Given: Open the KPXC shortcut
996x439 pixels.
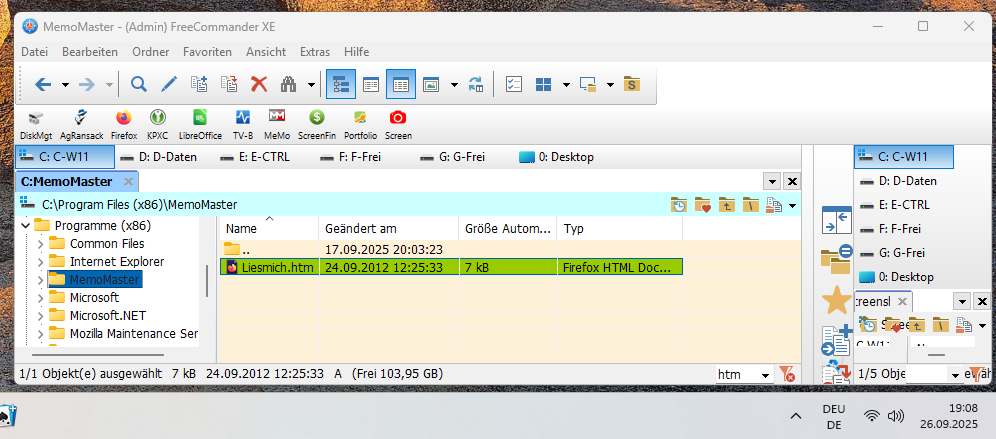Looking at the screenshot, I should tap(158, 124).
